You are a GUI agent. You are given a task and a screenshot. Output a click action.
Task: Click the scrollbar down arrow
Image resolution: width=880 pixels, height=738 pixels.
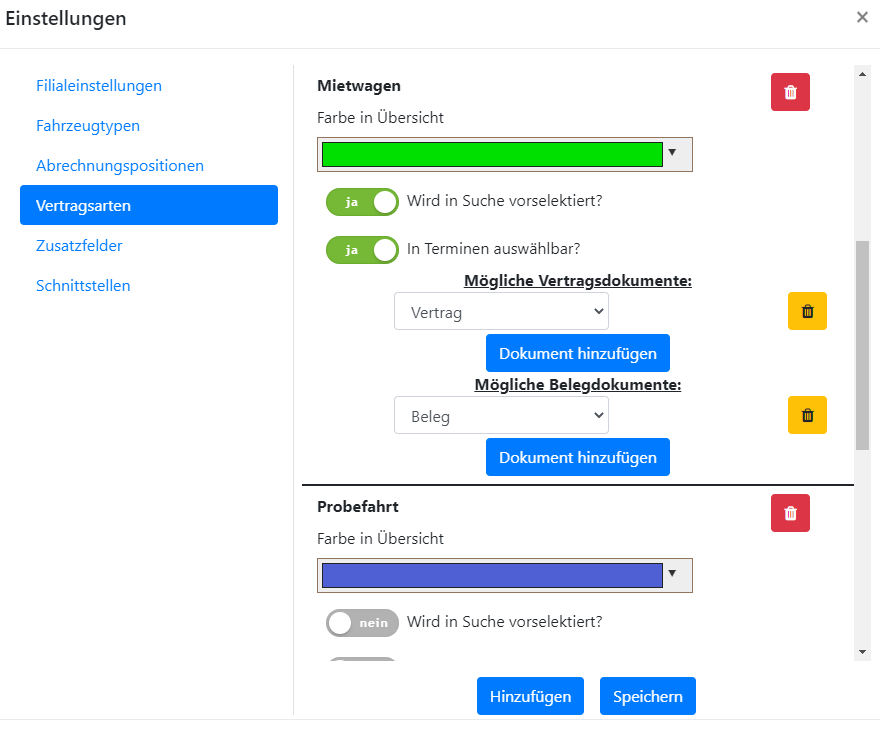pos(862,652)
